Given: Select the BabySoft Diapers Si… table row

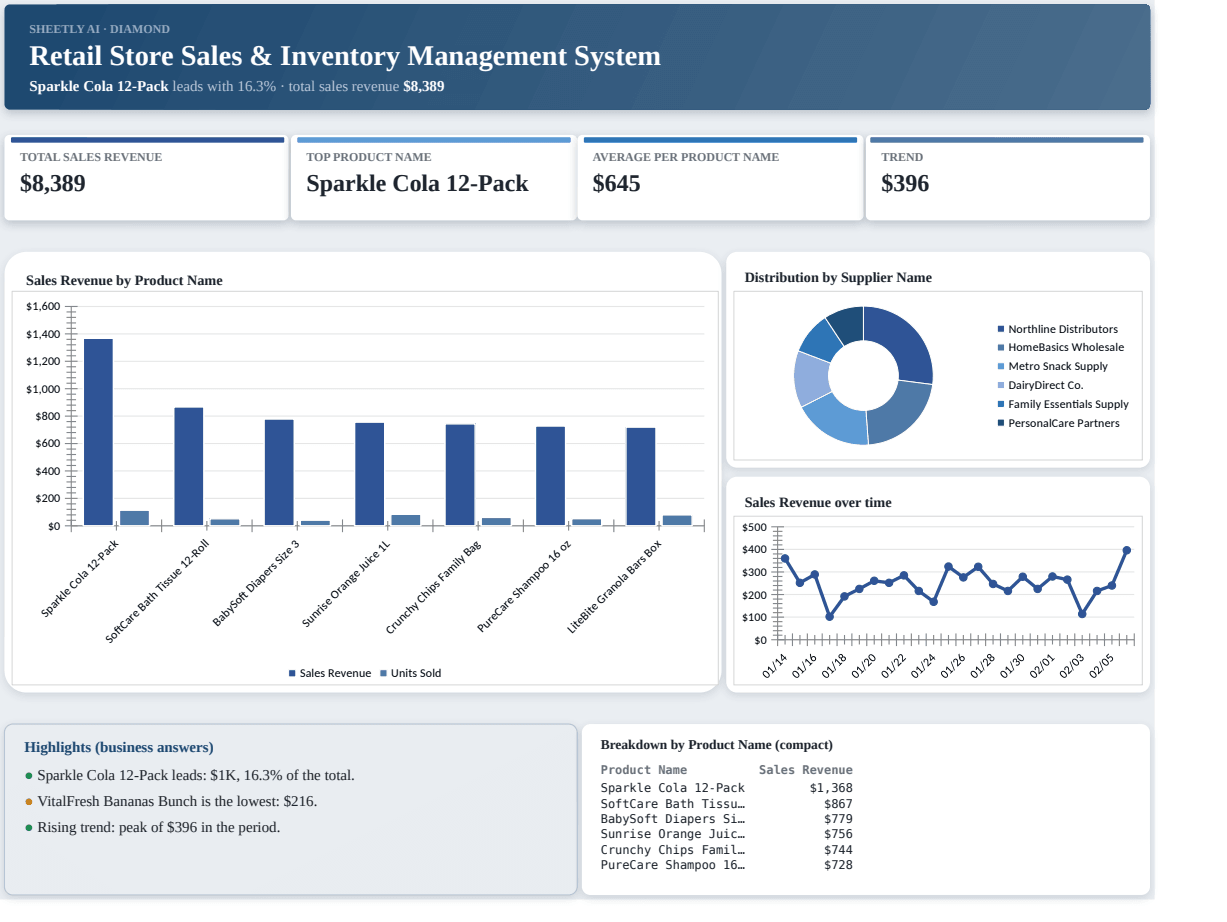Looking at the screenshot, I should (727, 819).
